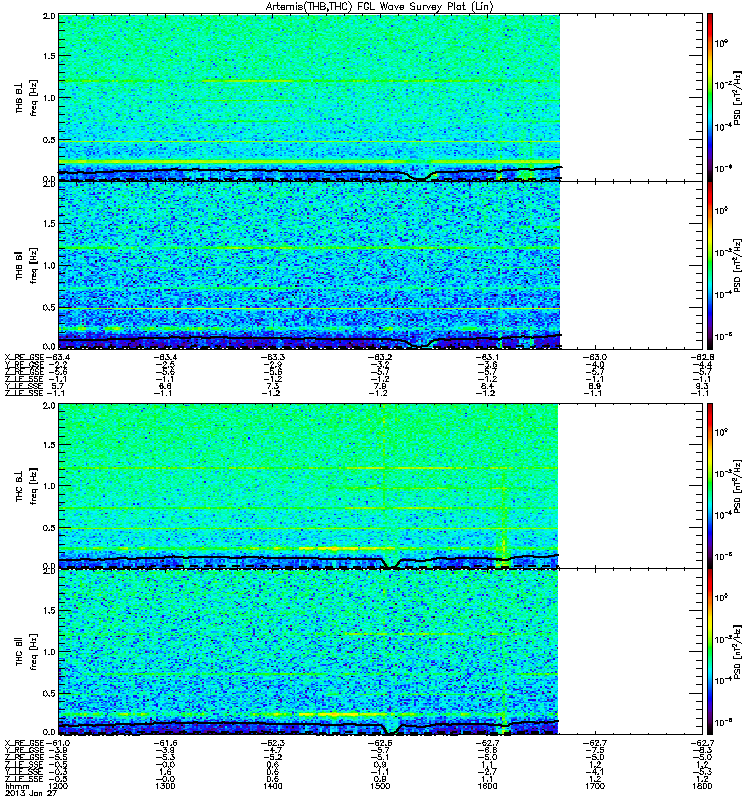Click the '1.0' frequency tick of the THB B∥ panel

click(49, 265)
